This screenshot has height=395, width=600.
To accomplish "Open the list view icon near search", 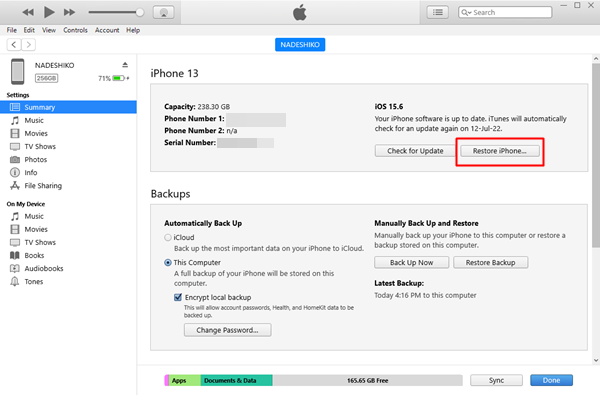I will coord(437,12).
